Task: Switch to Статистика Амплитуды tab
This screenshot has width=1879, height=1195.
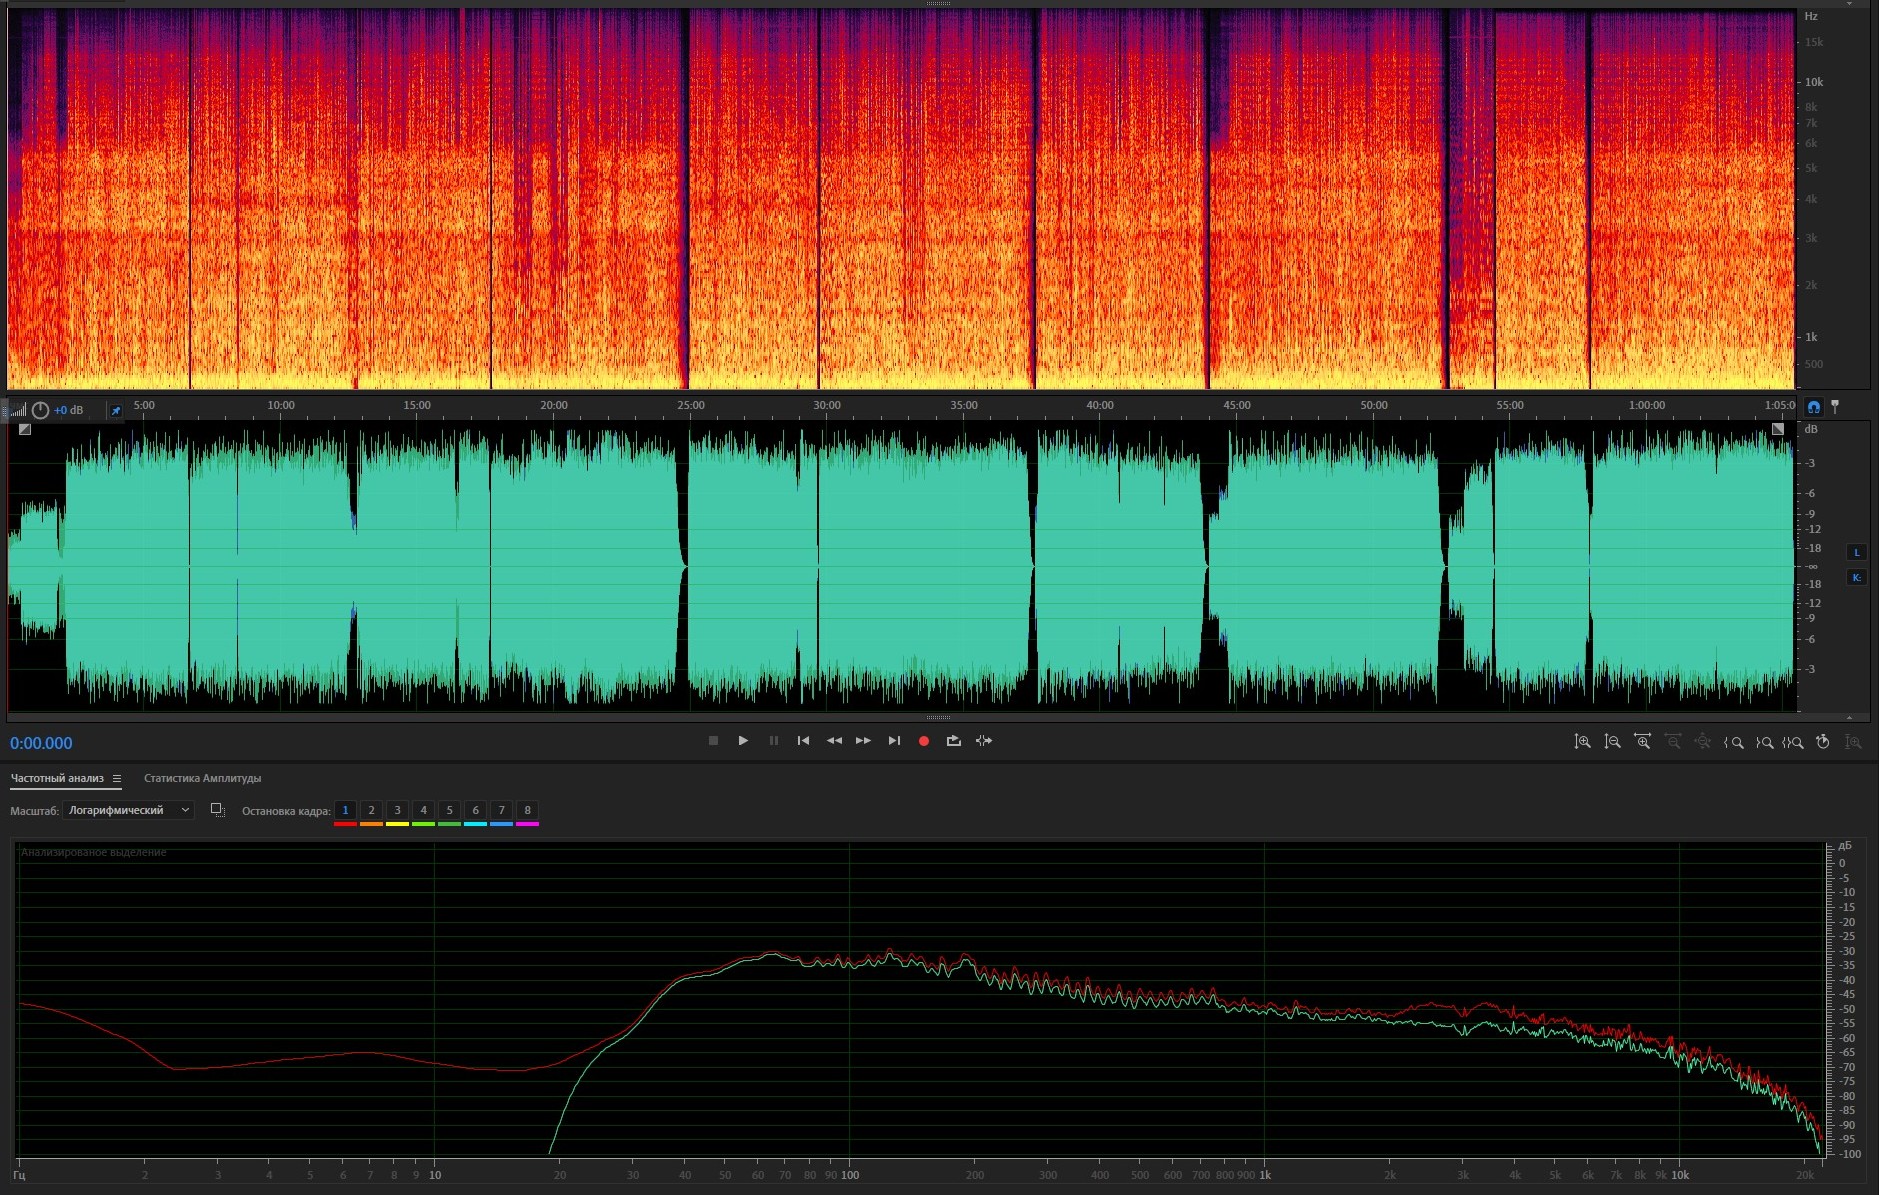Action: [x=202, y=778]
